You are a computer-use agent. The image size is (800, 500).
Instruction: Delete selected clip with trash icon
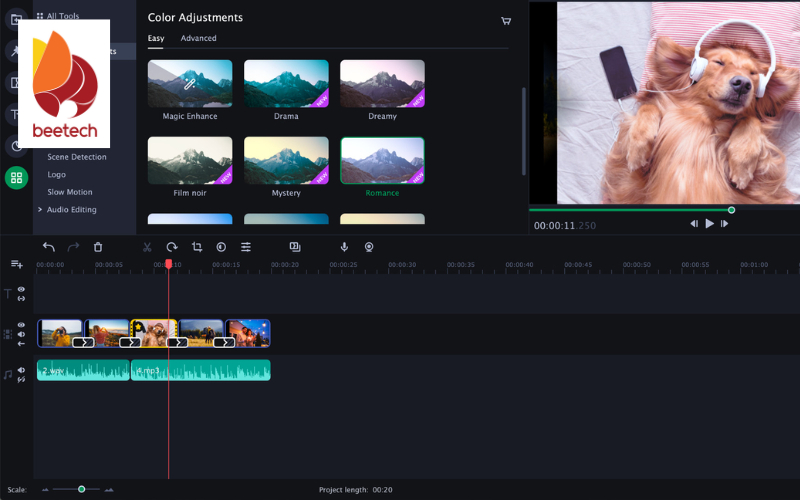click(x=98, y=247)
